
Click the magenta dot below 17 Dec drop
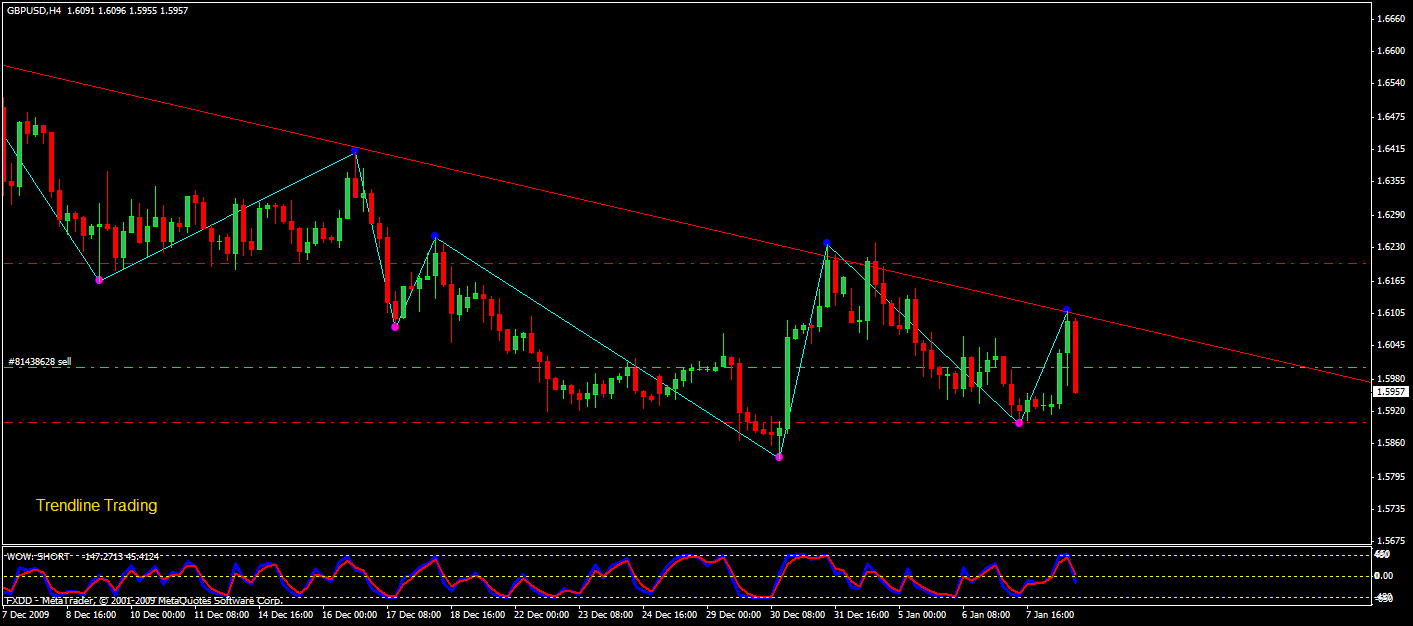click(395, 327)
